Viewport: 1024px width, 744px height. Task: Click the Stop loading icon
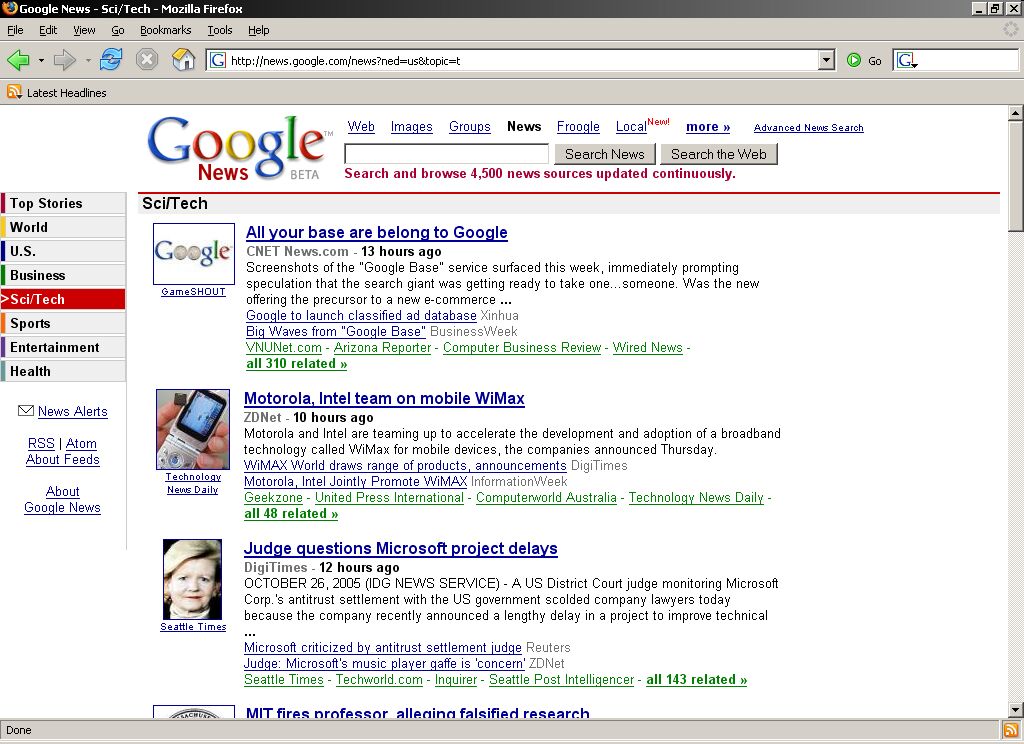[147, 60]
